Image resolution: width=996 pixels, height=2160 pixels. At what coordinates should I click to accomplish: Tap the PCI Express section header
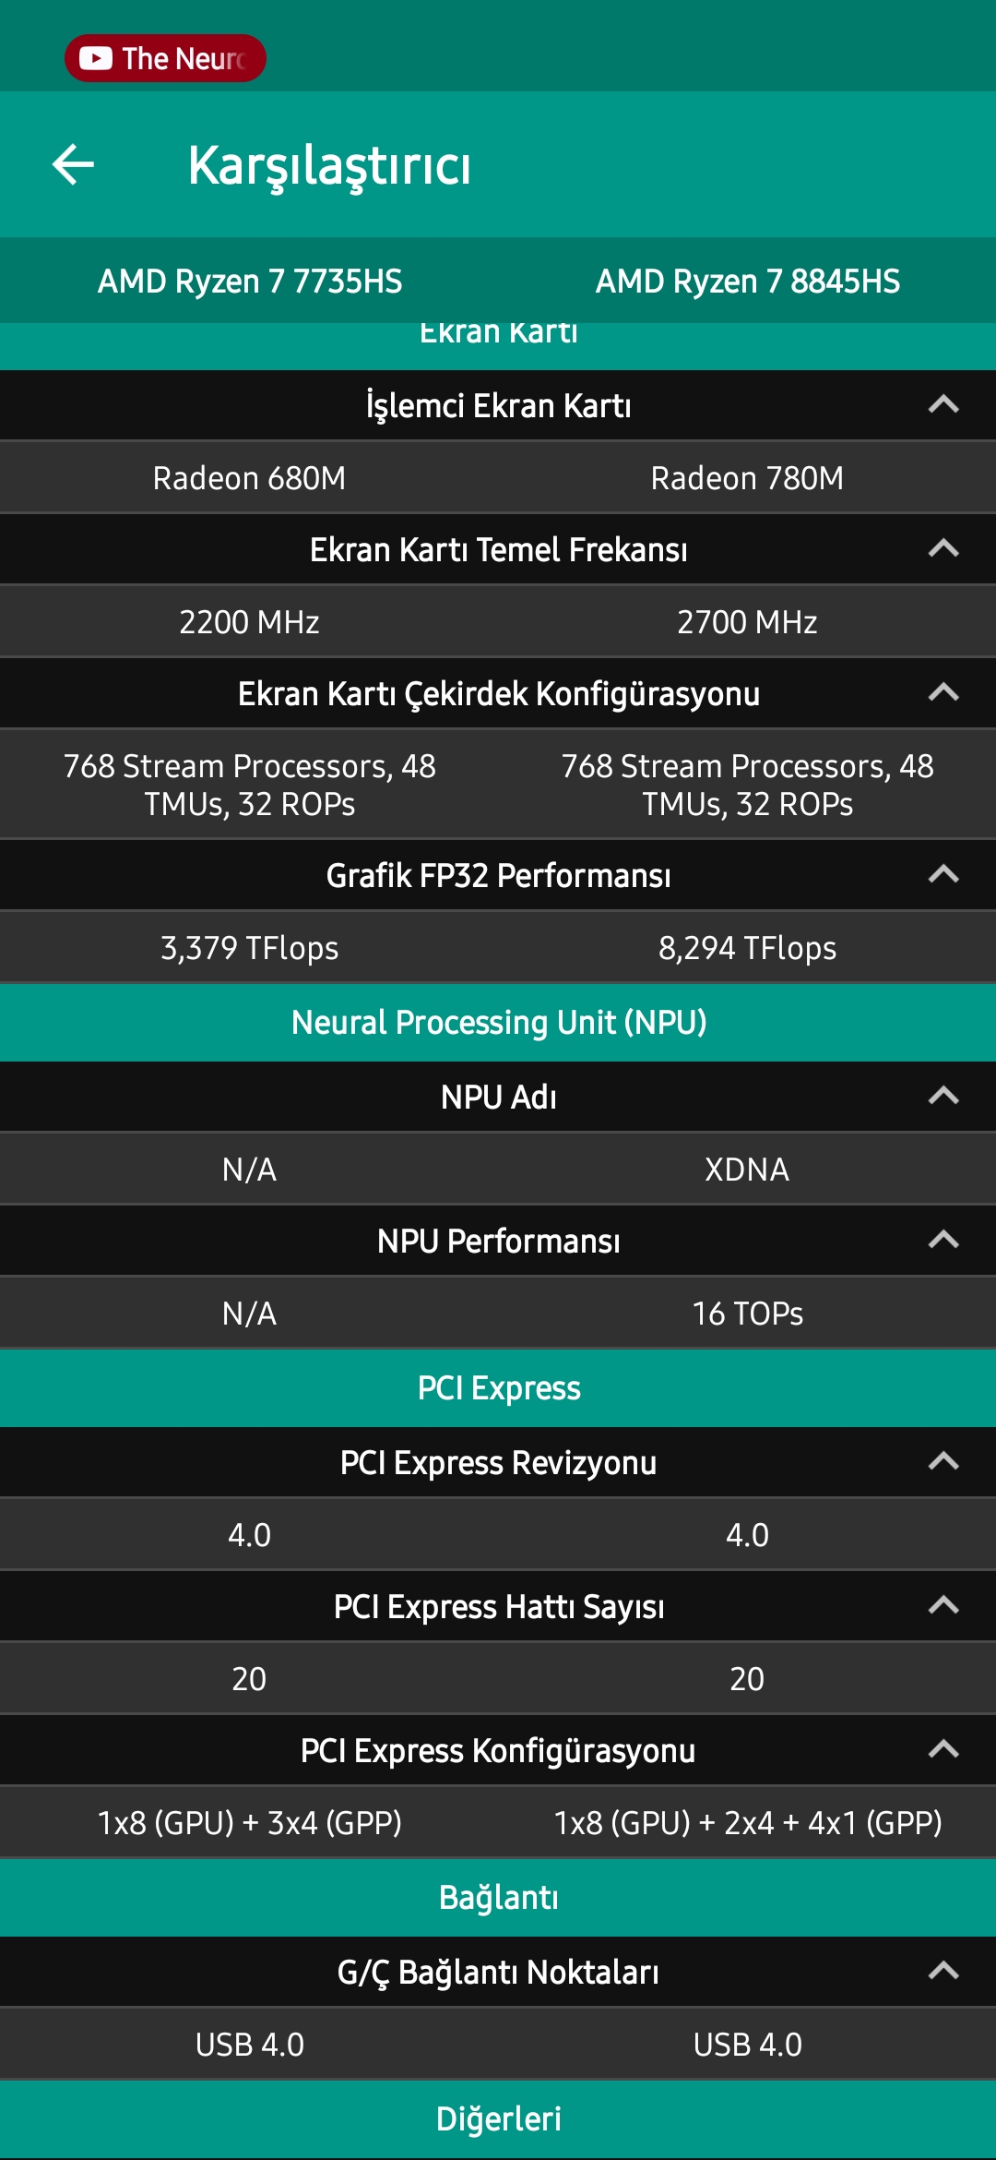click(x=498, y=1388)
